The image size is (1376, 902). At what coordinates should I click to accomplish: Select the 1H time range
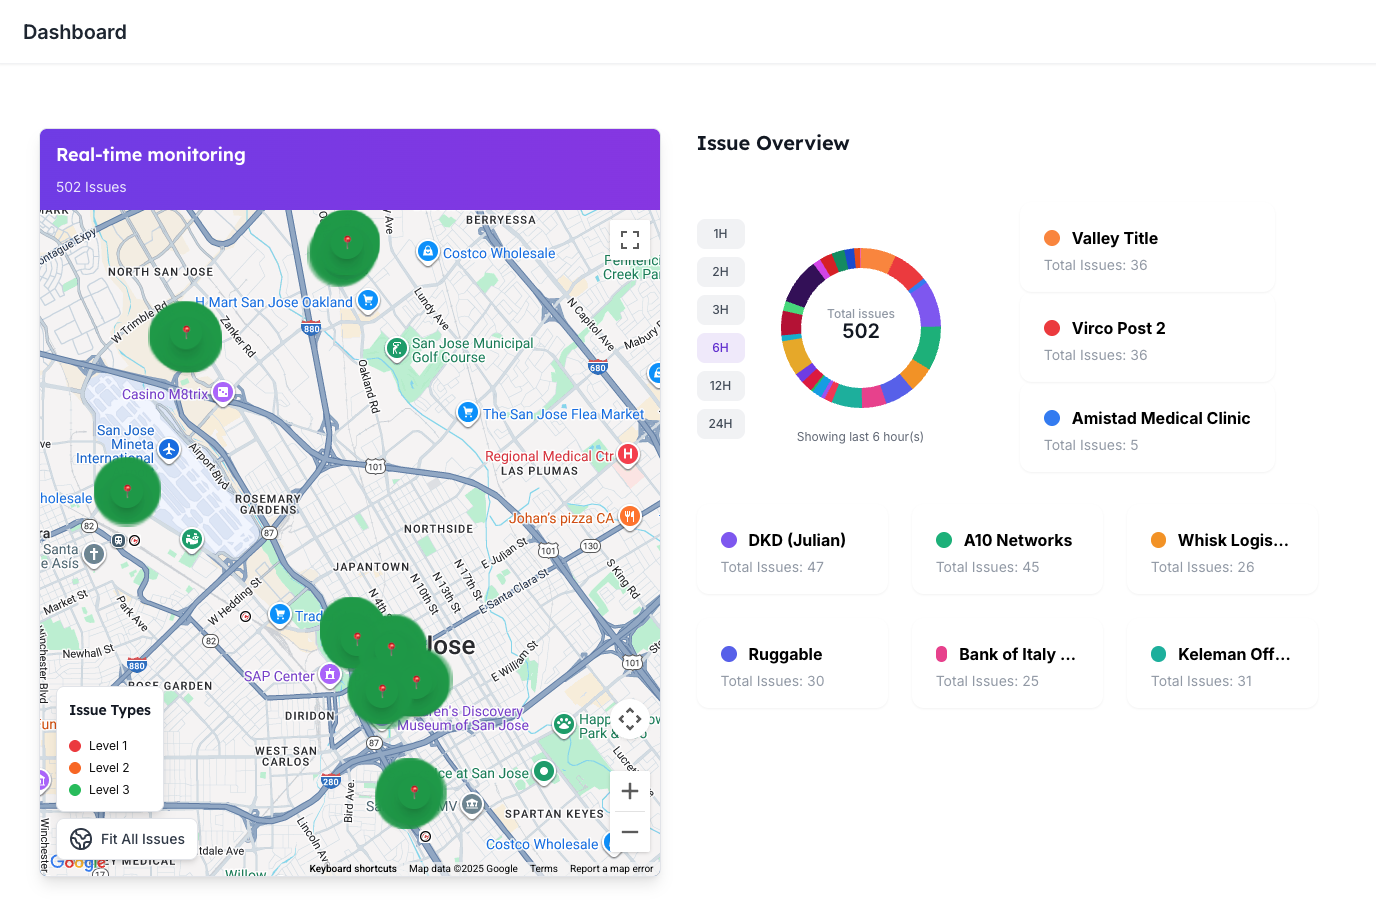click(721, 234)
